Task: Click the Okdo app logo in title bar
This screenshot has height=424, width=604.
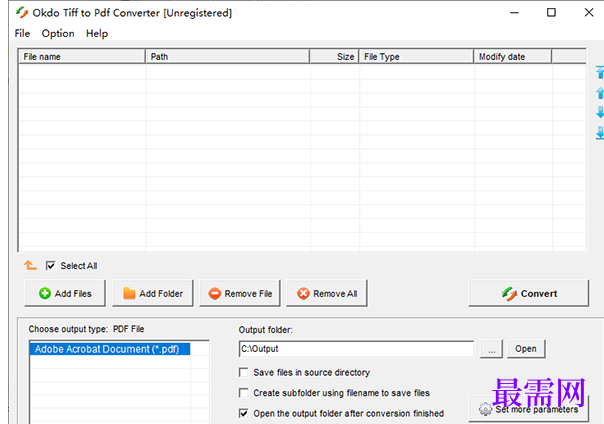Action: point(22,13)
